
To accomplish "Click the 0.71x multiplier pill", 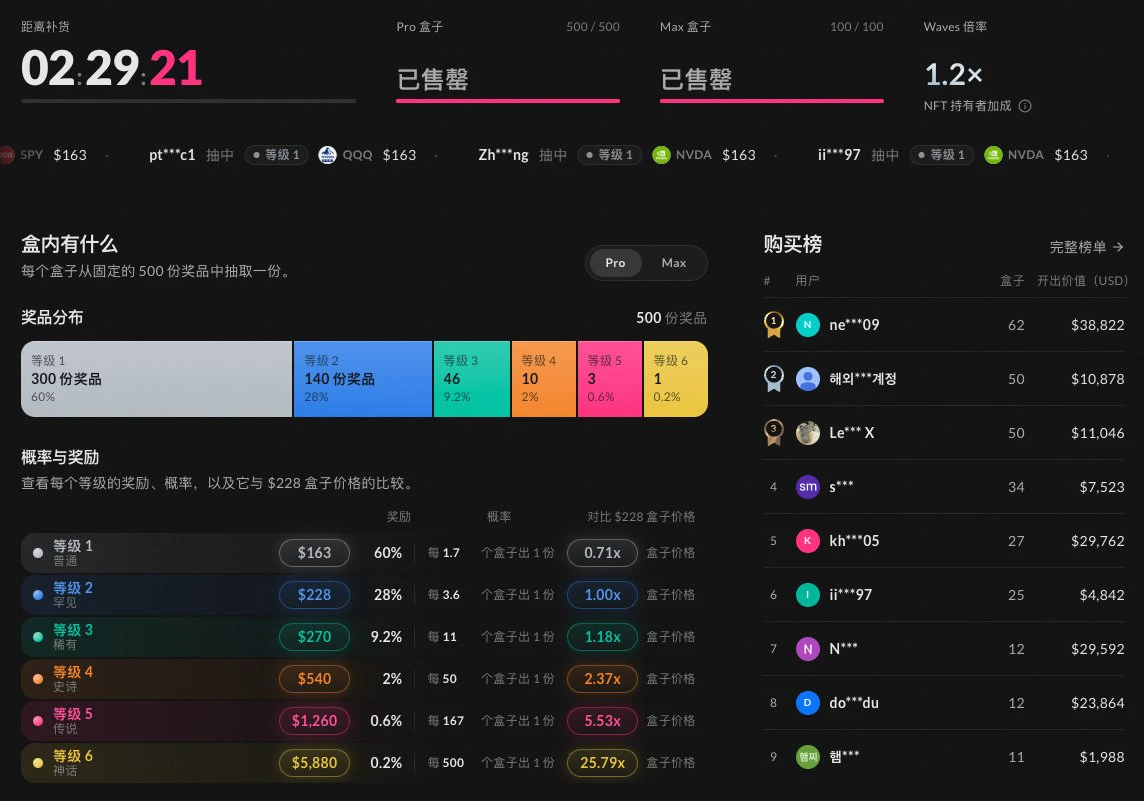I will click(x=603, y=553).
